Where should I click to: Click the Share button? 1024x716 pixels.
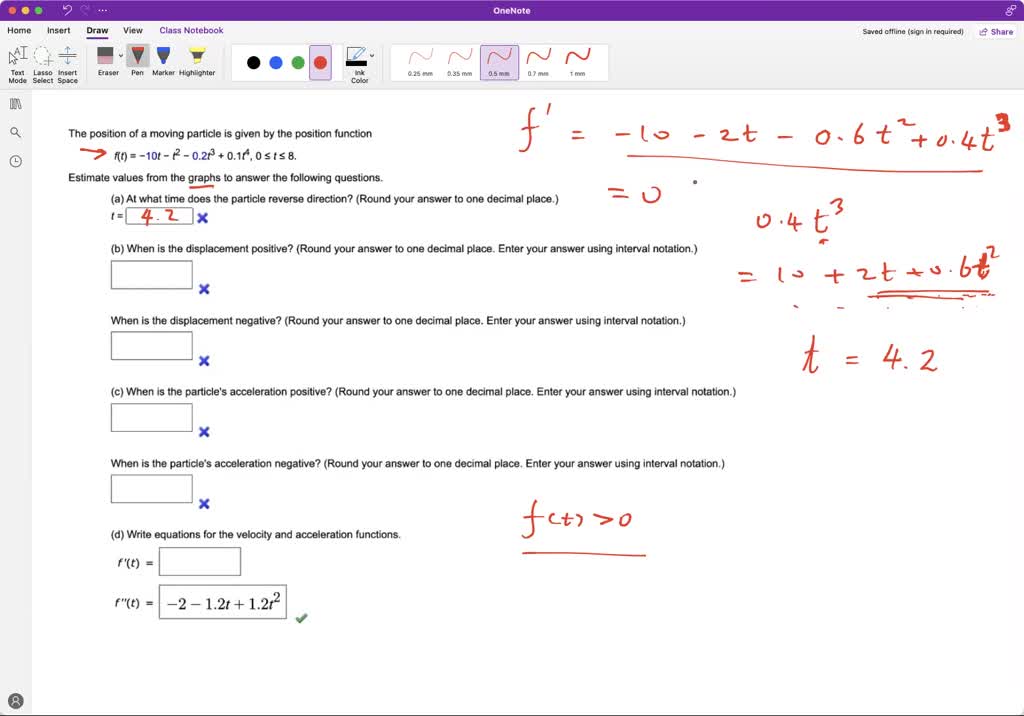click(995, 31)
